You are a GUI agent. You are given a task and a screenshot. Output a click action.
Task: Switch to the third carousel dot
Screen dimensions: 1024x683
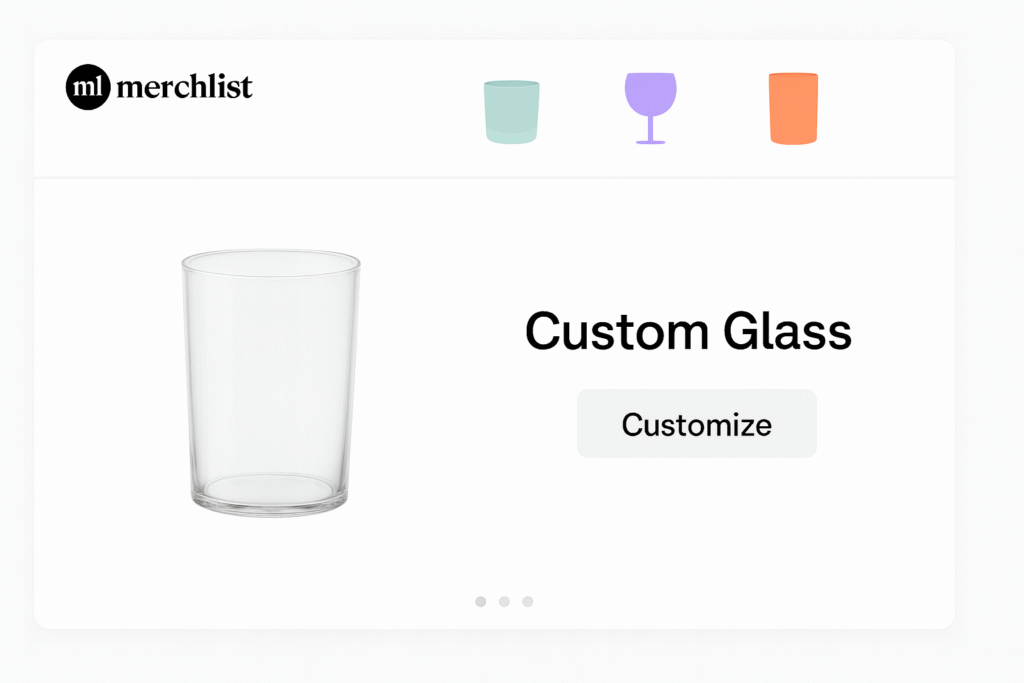coord(528,601)
